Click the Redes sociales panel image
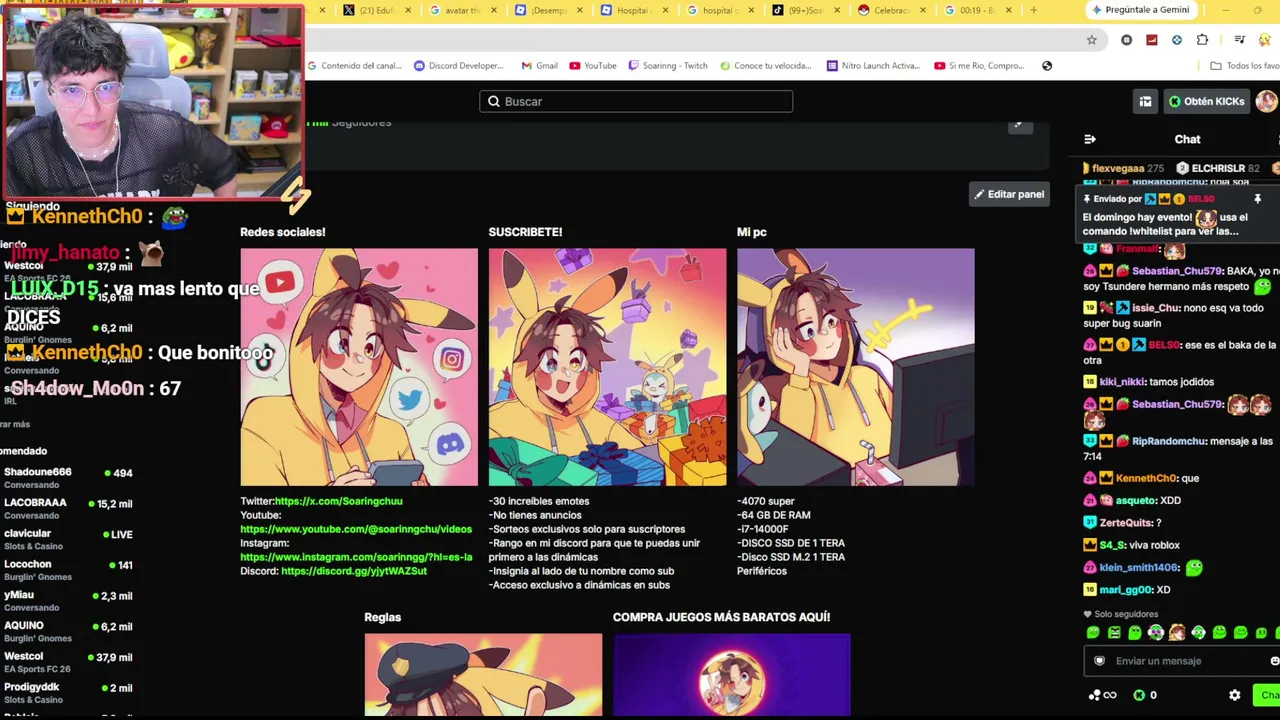This screenshot has height=720, width=1280. [359, 367]
